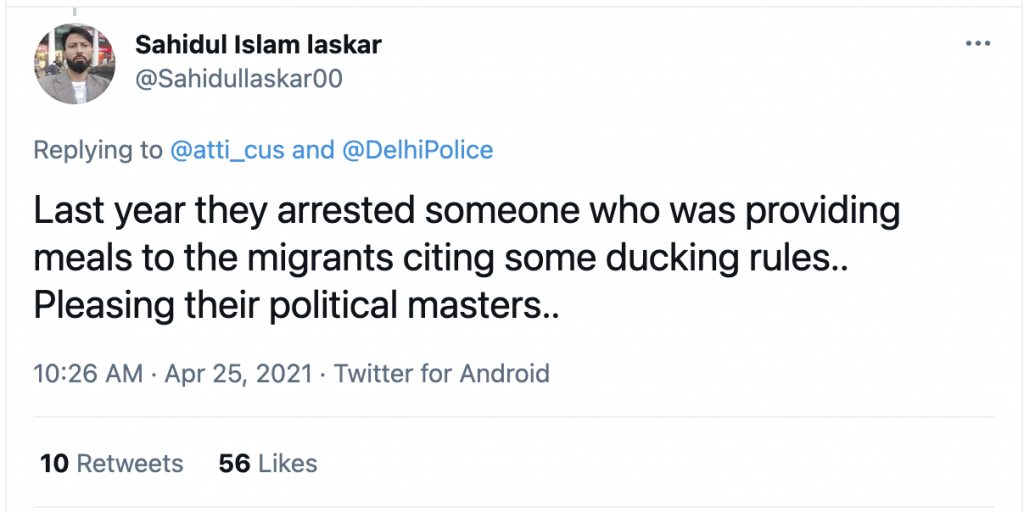Click the line "Pleasing their political masters"

tap(296, 306)
